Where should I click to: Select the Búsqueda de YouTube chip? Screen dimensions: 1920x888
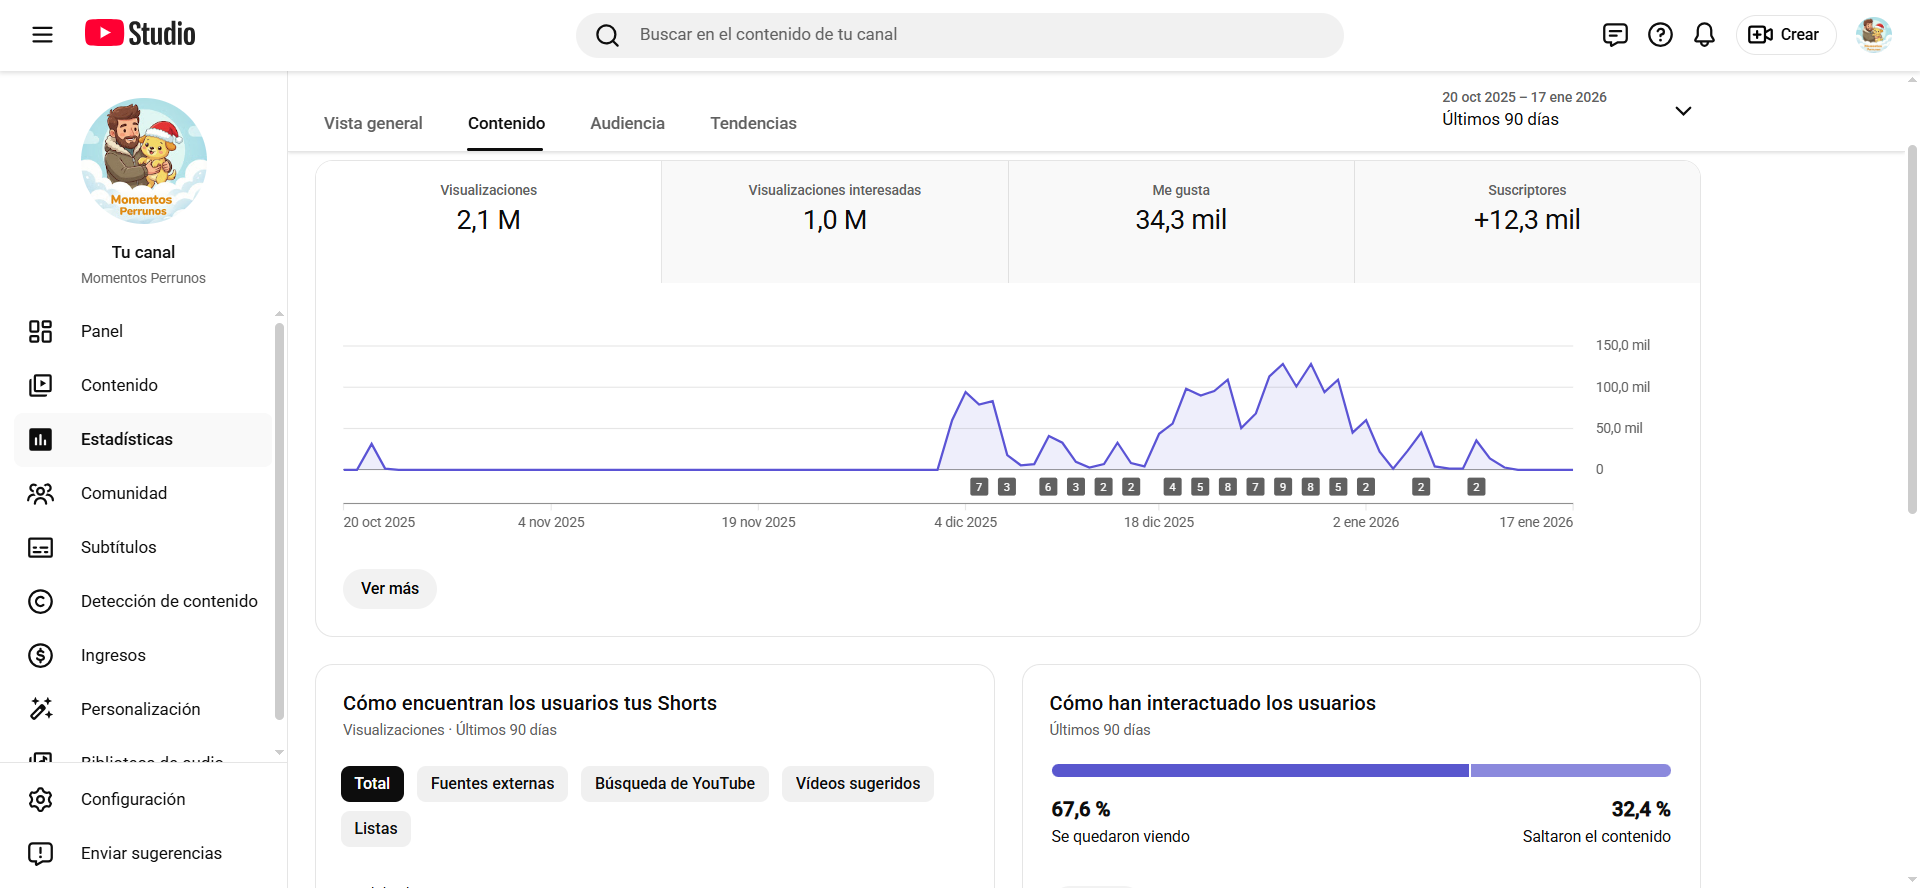click(x=674, y=784)
